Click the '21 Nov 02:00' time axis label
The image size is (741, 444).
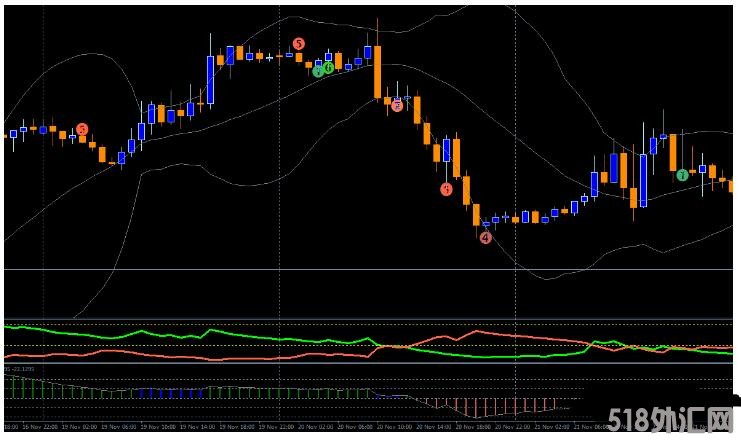(x=552, y=427)
